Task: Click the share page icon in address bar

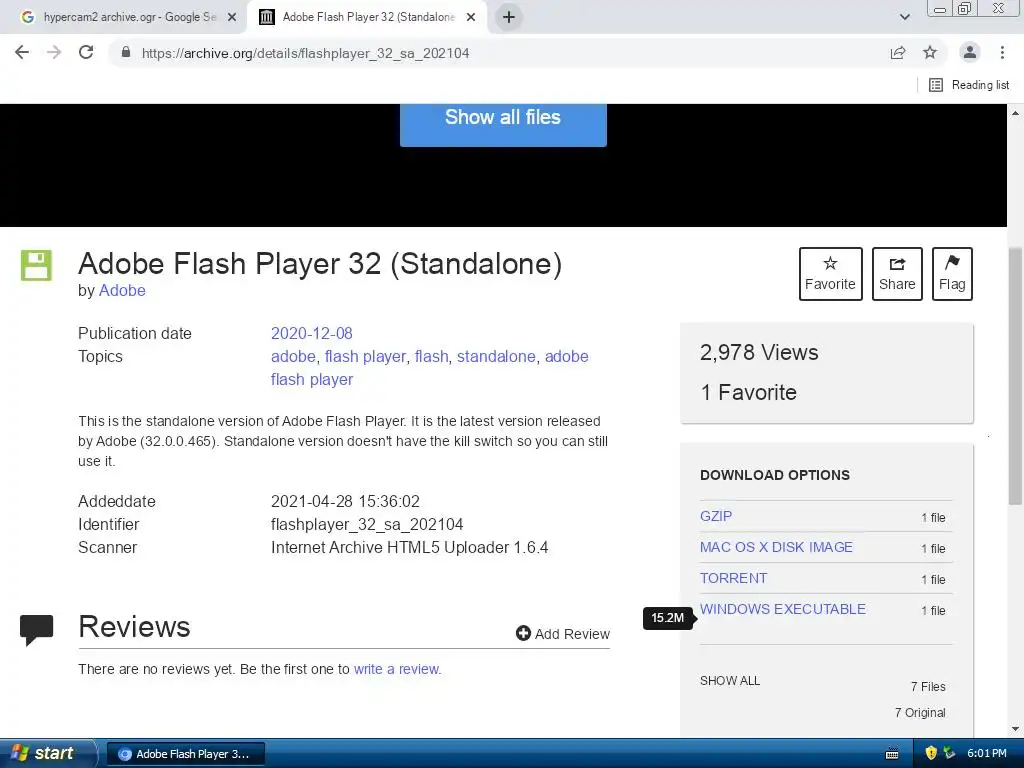Action: click(898, 53)
